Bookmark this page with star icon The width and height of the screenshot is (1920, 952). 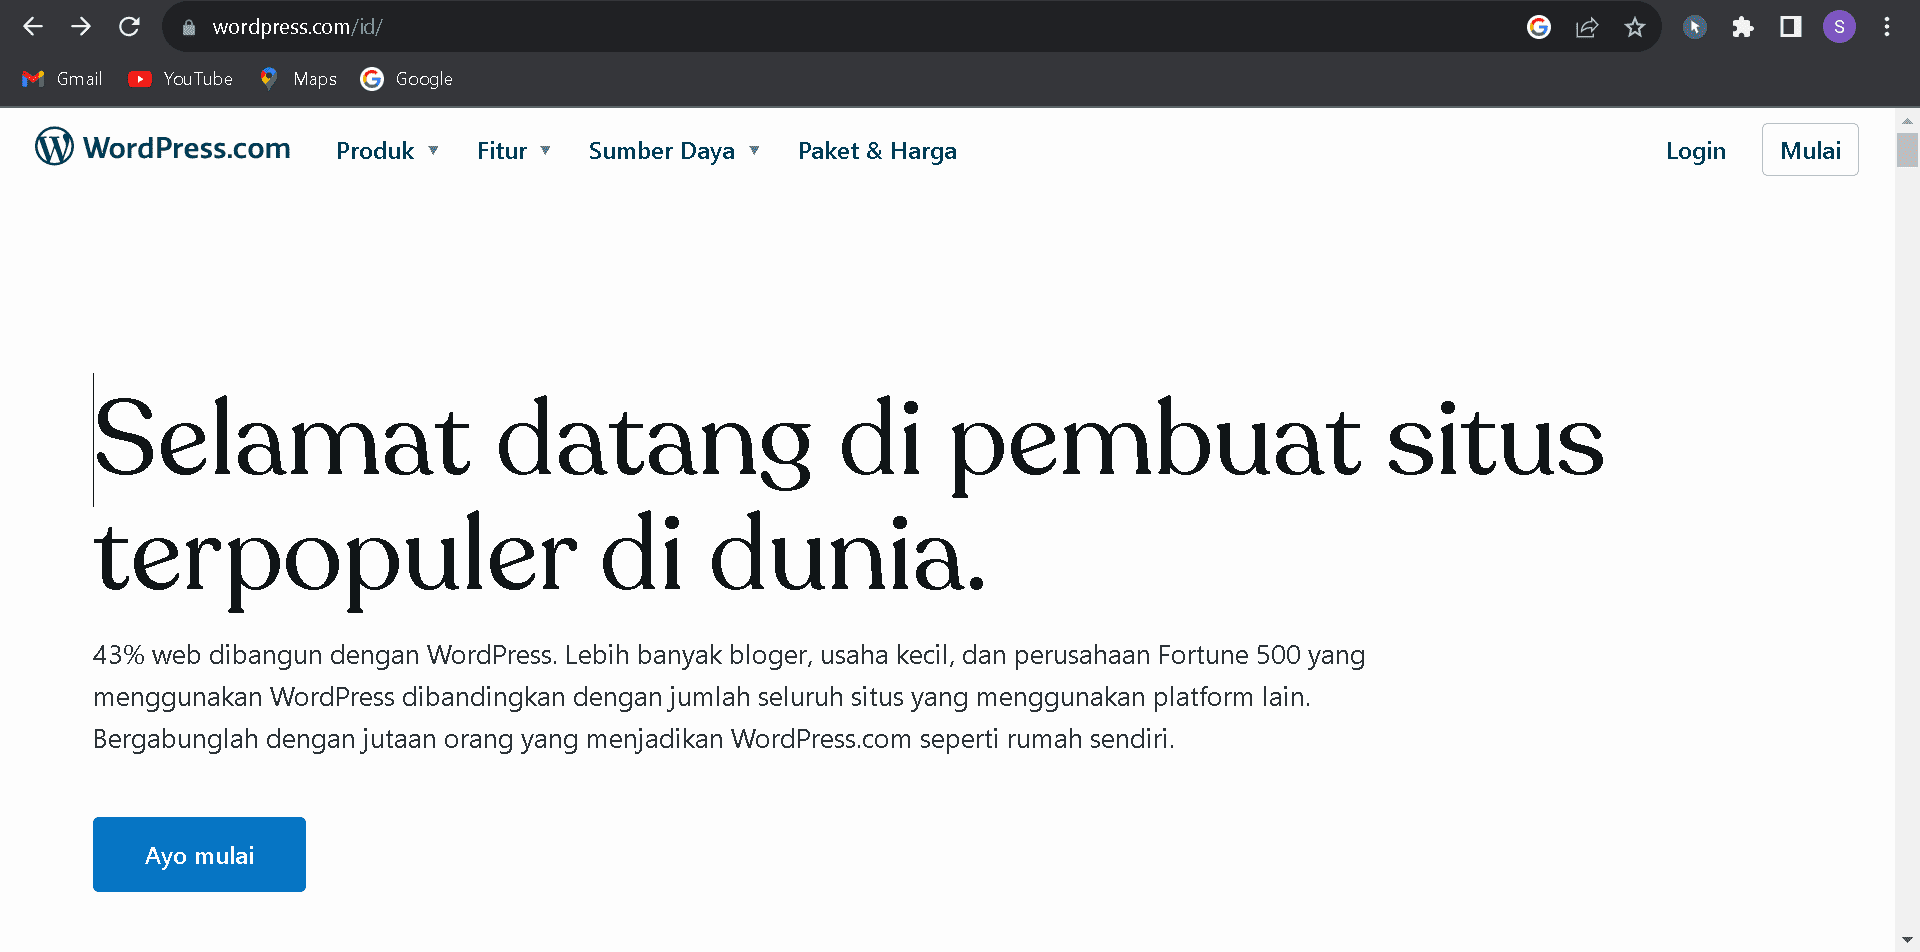(x=1635, y=27)
